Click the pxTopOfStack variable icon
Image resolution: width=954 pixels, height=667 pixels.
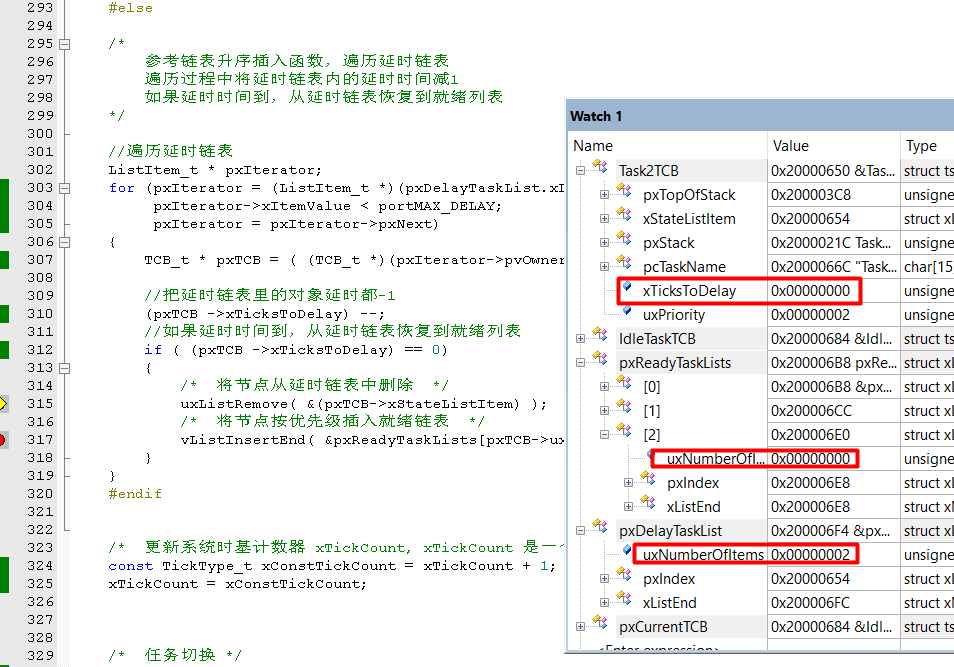624,190
